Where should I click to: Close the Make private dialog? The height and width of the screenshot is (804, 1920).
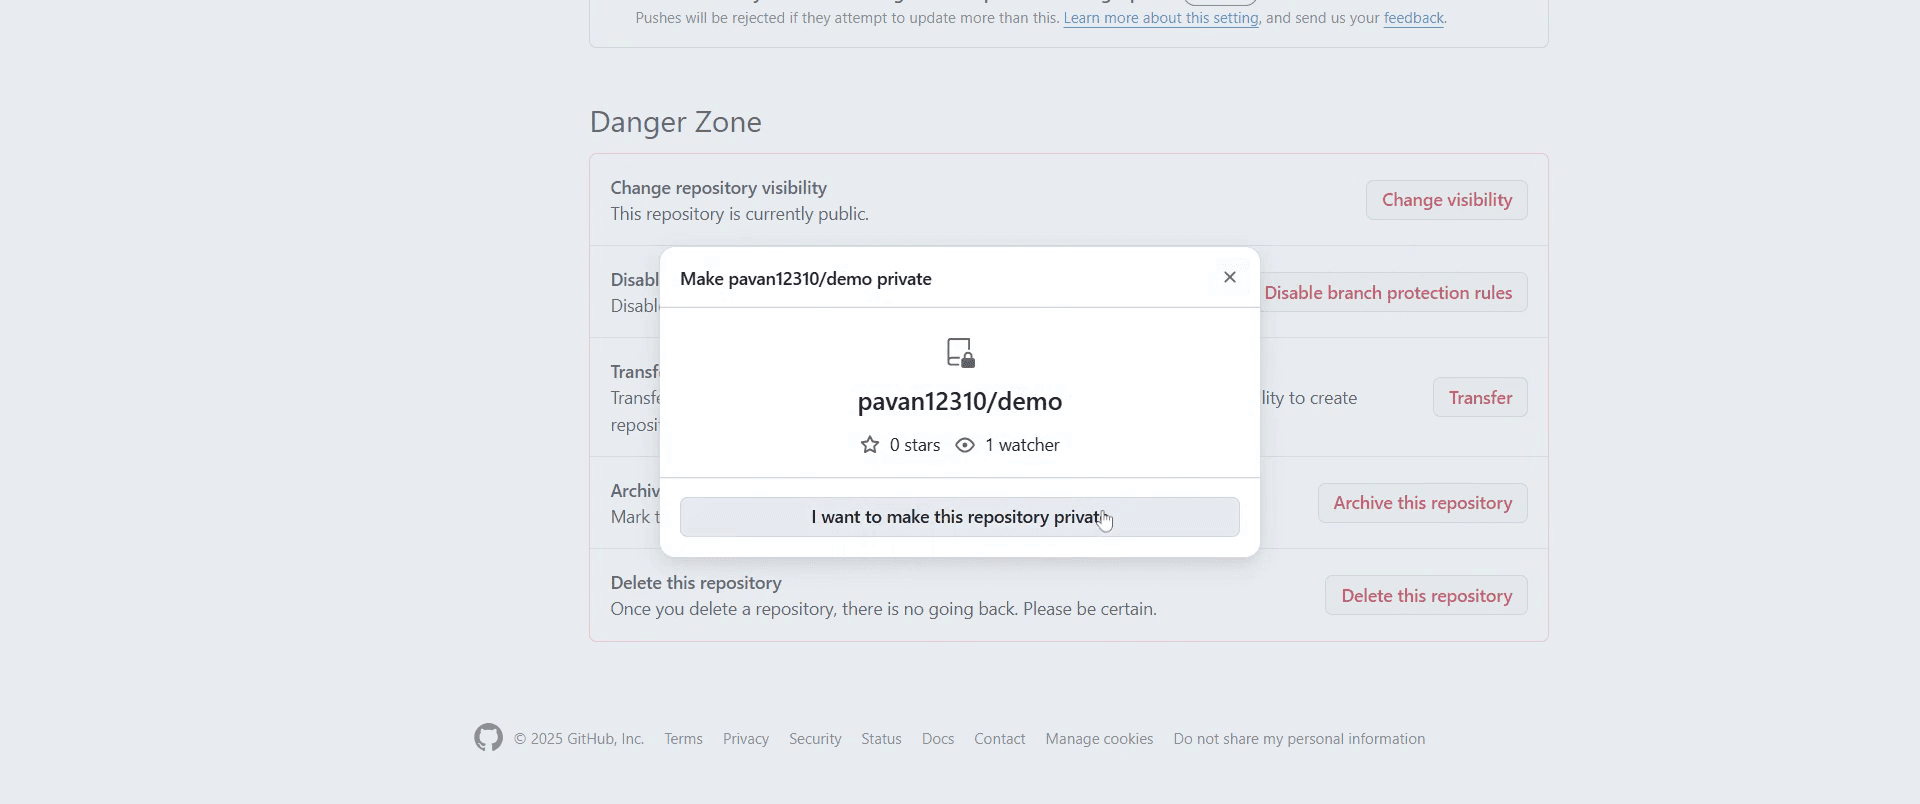[x=1230, y=278]
